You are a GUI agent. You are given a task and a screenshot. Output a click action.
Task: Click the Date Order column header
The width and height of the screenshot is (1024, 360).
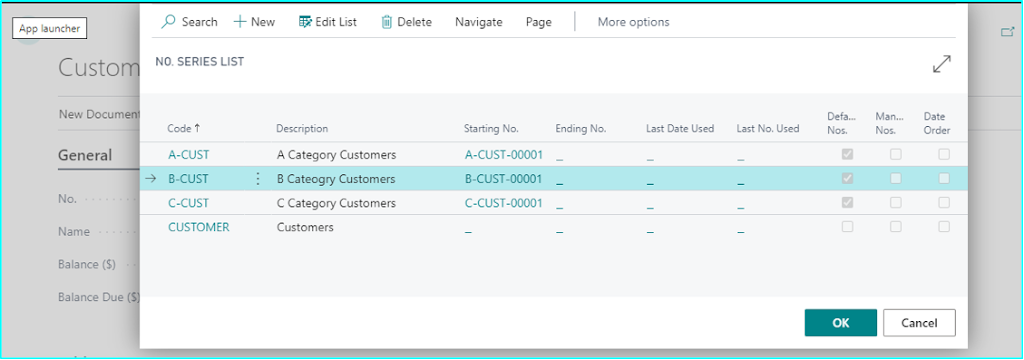coord(936,123)
